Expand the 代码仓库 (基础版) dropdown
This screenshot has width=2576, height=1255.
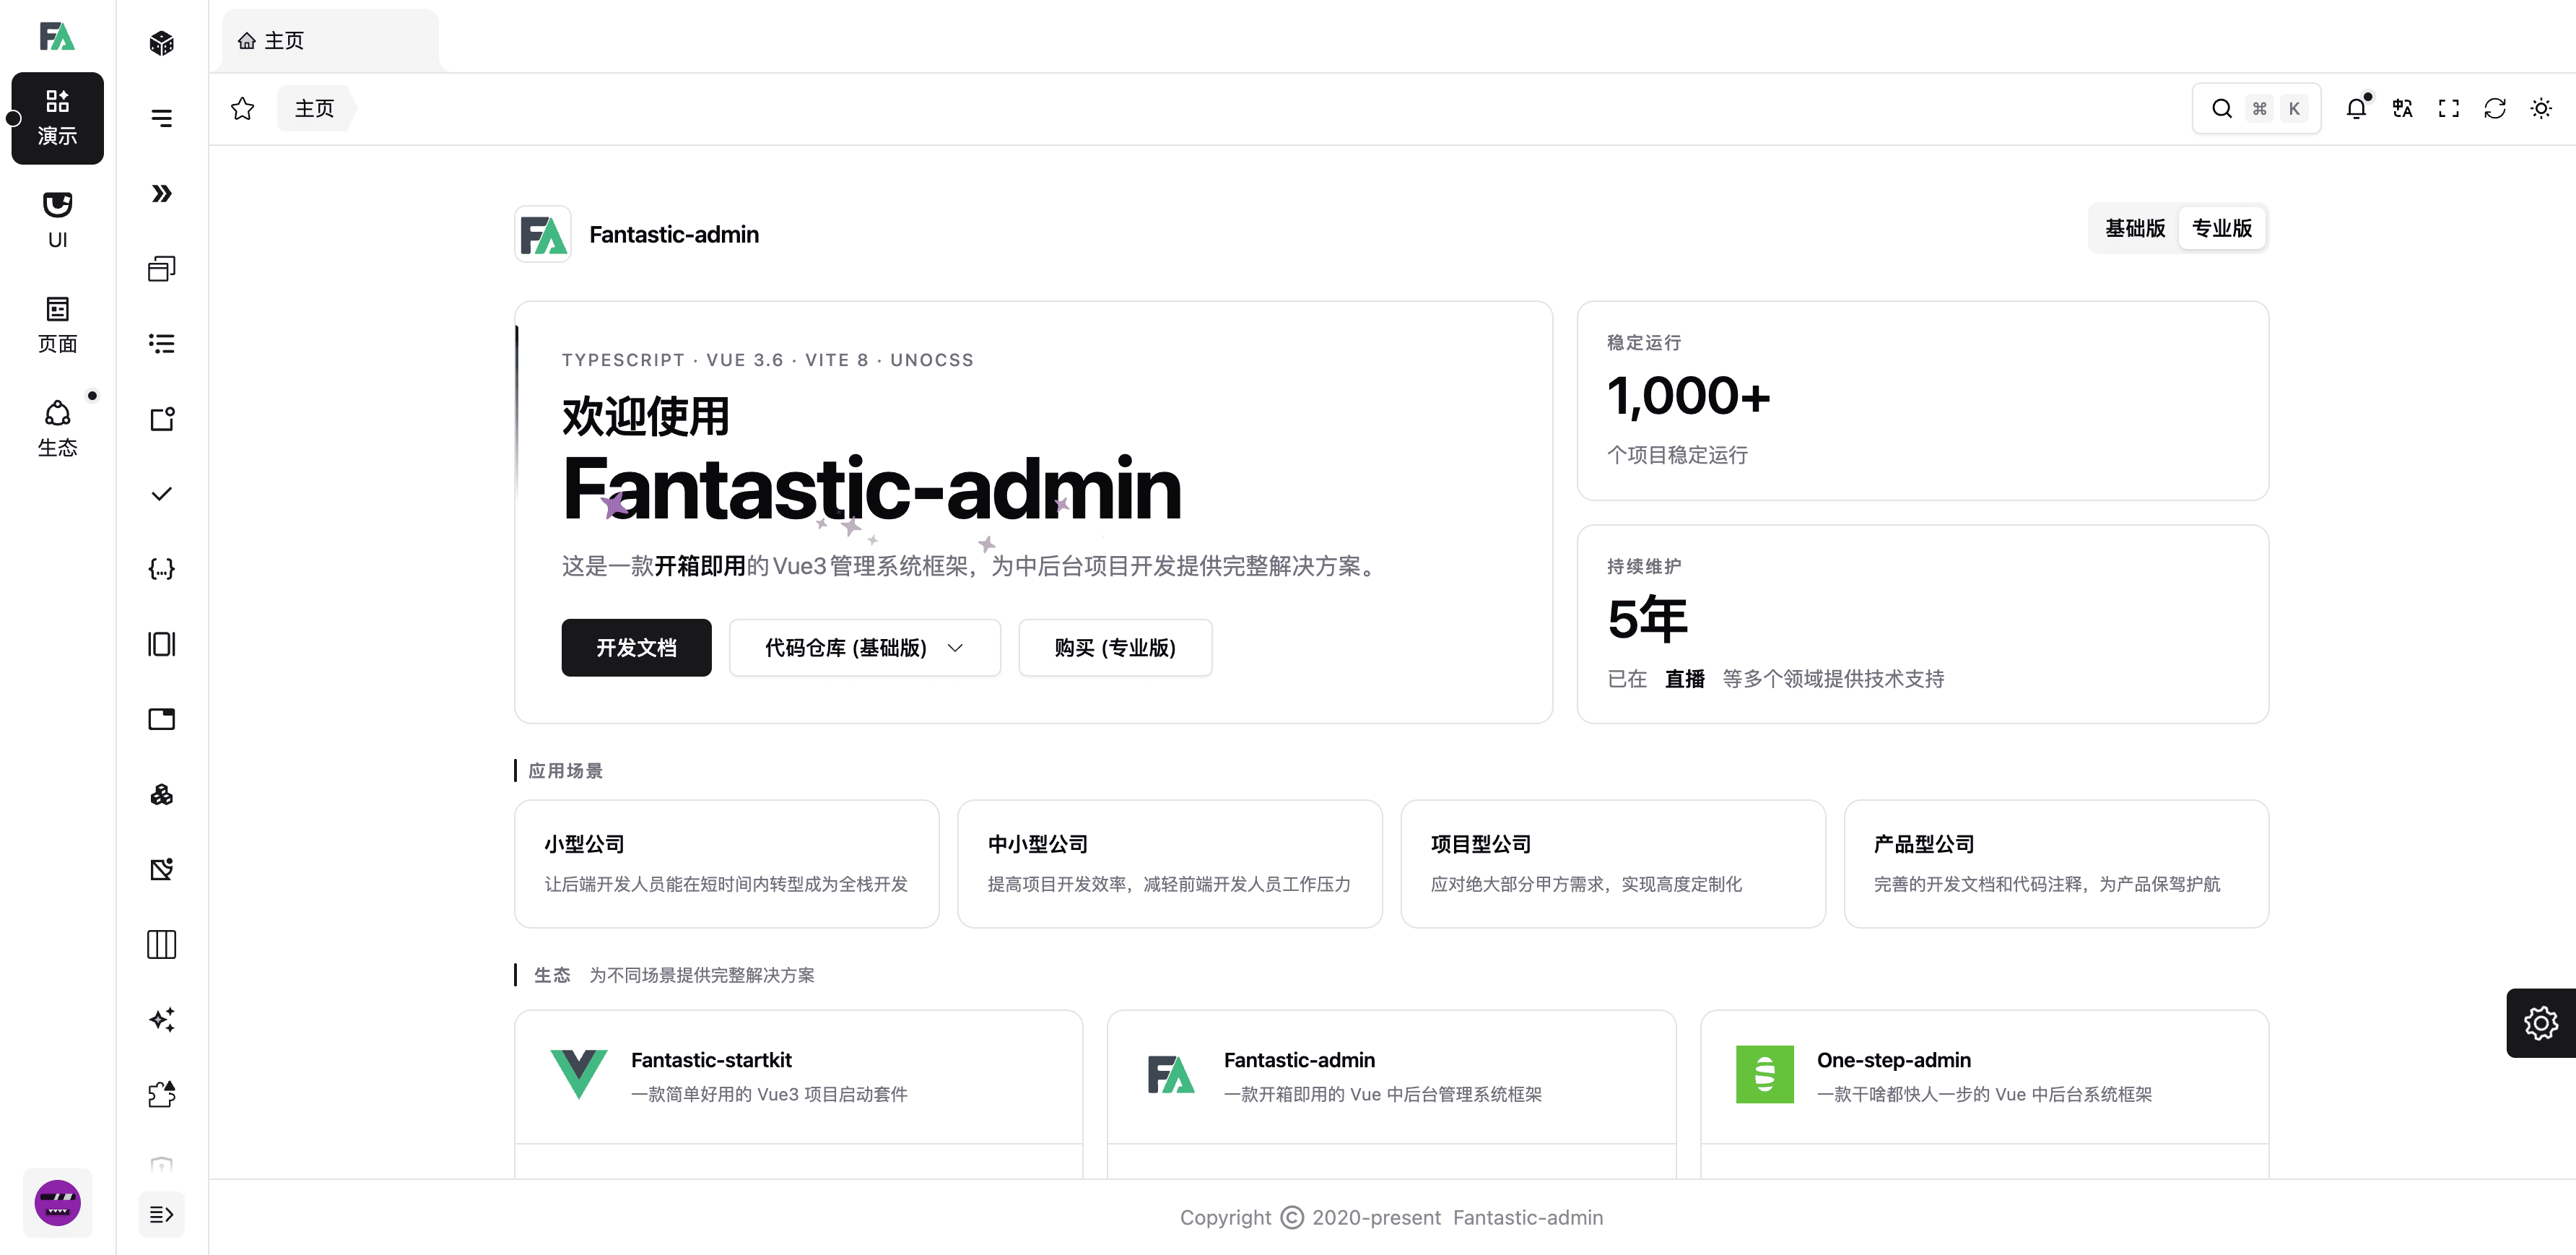coord(864,648)
